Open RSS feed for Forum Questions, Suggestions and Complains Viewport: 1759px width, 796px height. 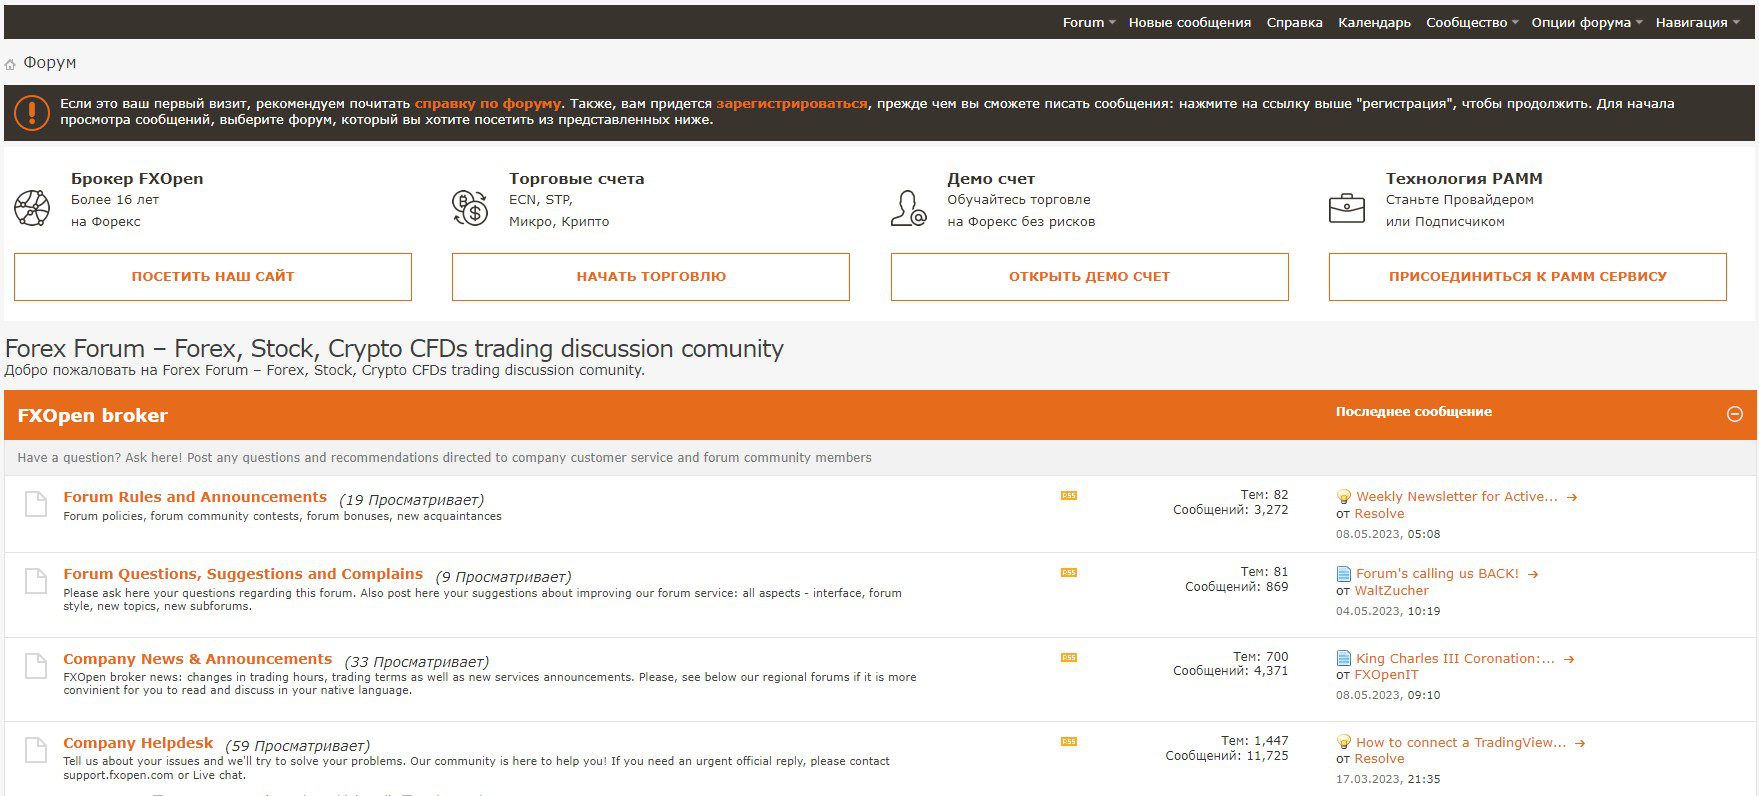click(1069, 572)
